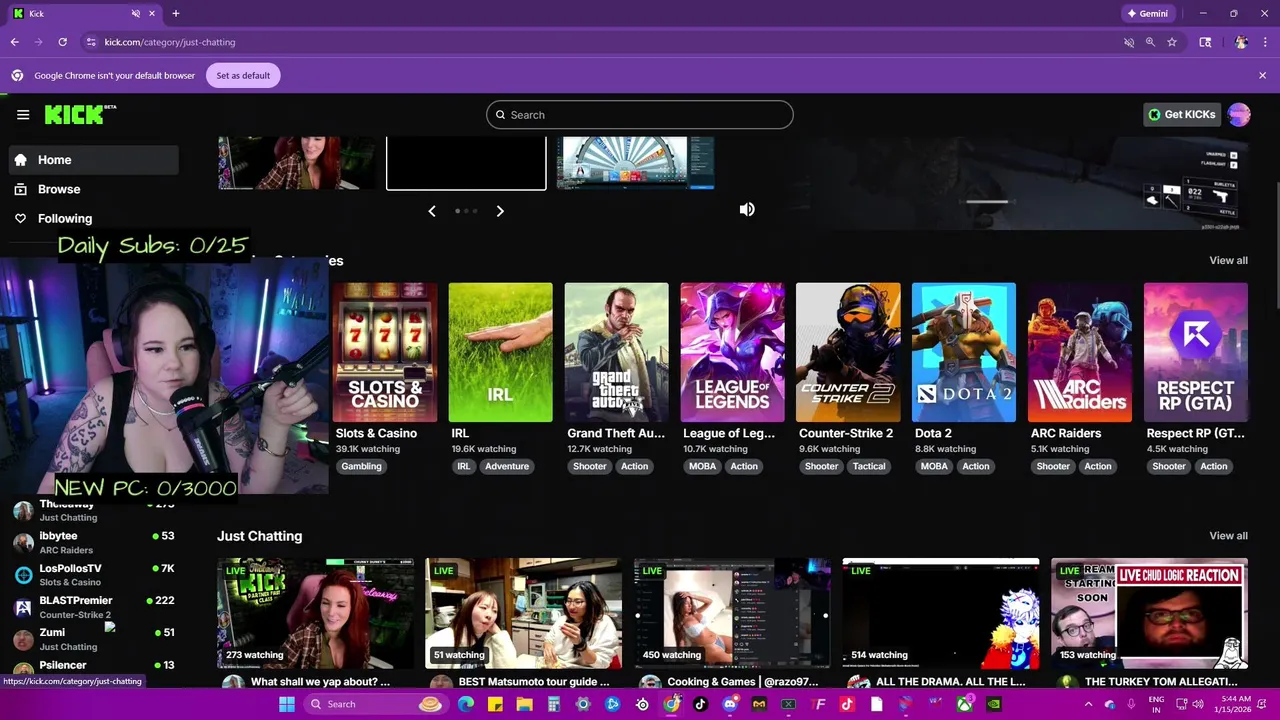The height and width of the screenshot is (720, 1280).
Task: View all Just Chatting streams
Action: (1228, 536)
